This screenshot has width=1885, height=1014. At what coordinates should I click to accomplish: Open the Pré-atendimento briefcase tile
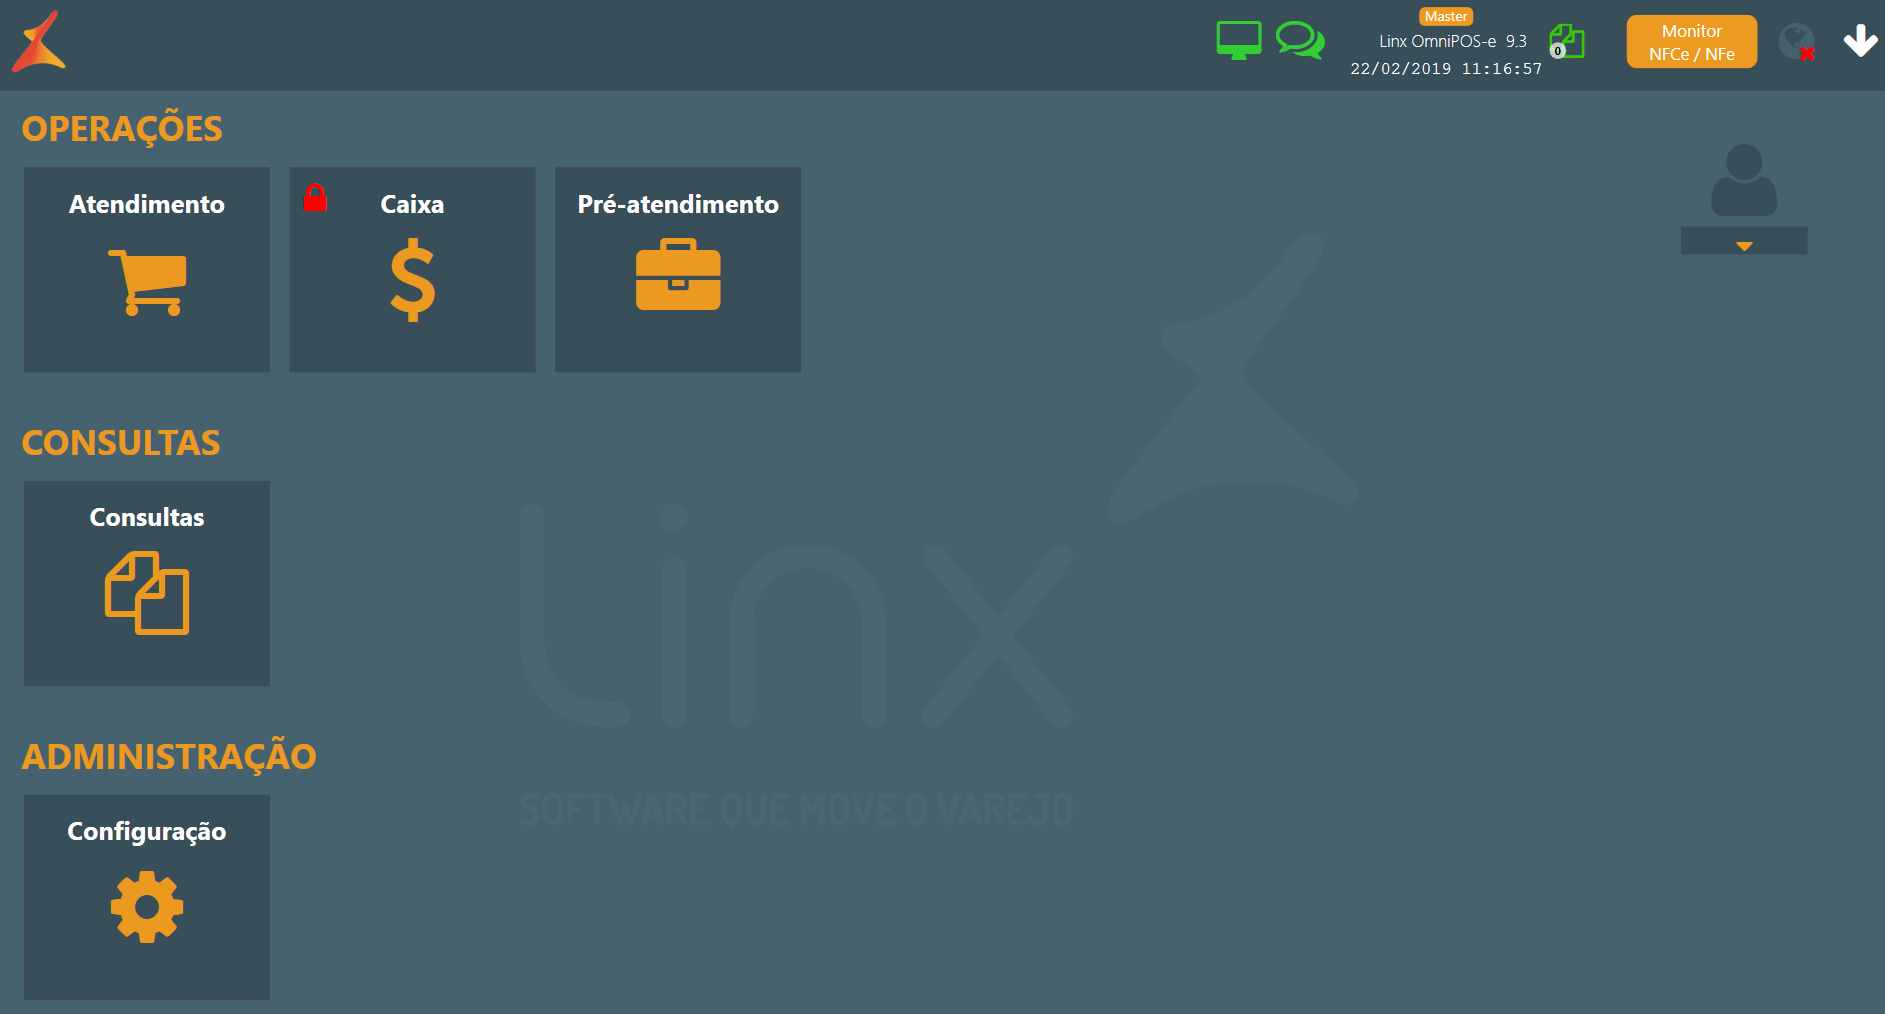pos(678,269)
